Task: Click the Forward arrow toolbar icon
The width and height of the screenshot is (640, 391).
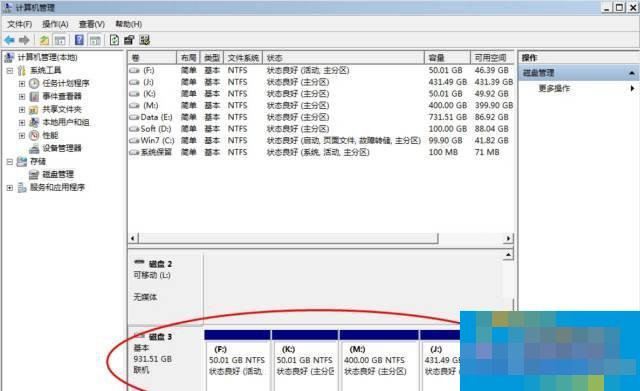Action: (24, 40)
